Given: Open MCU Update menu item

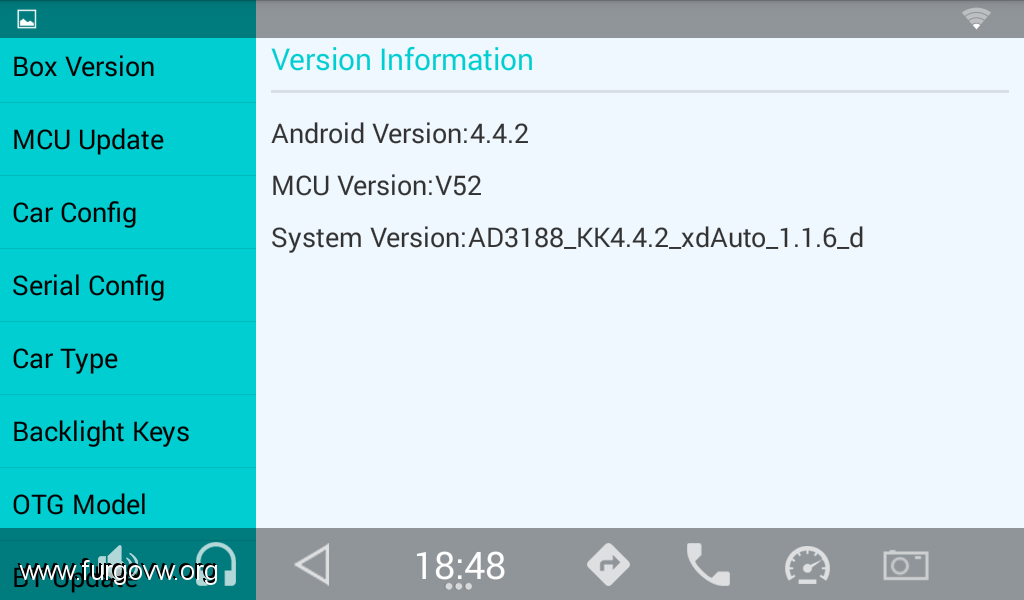Looking at the screenshot, I should [128, 140].
